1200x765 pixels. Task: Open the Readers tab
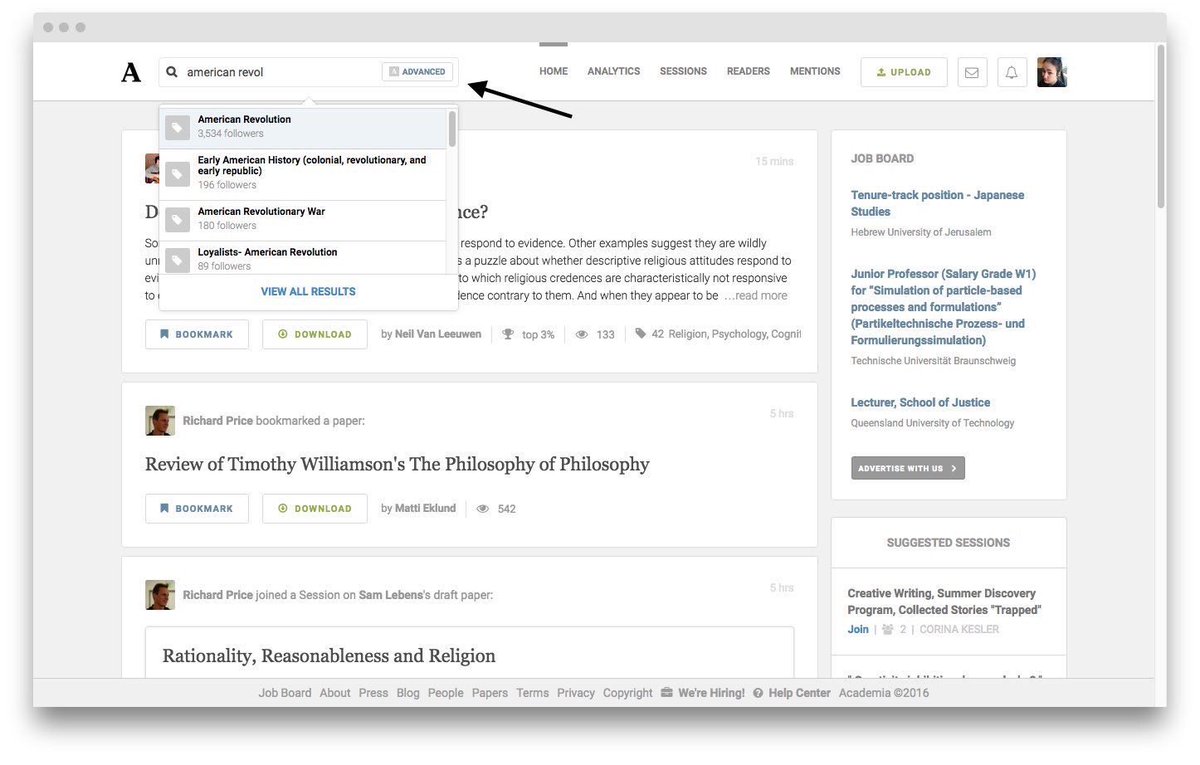748,71
